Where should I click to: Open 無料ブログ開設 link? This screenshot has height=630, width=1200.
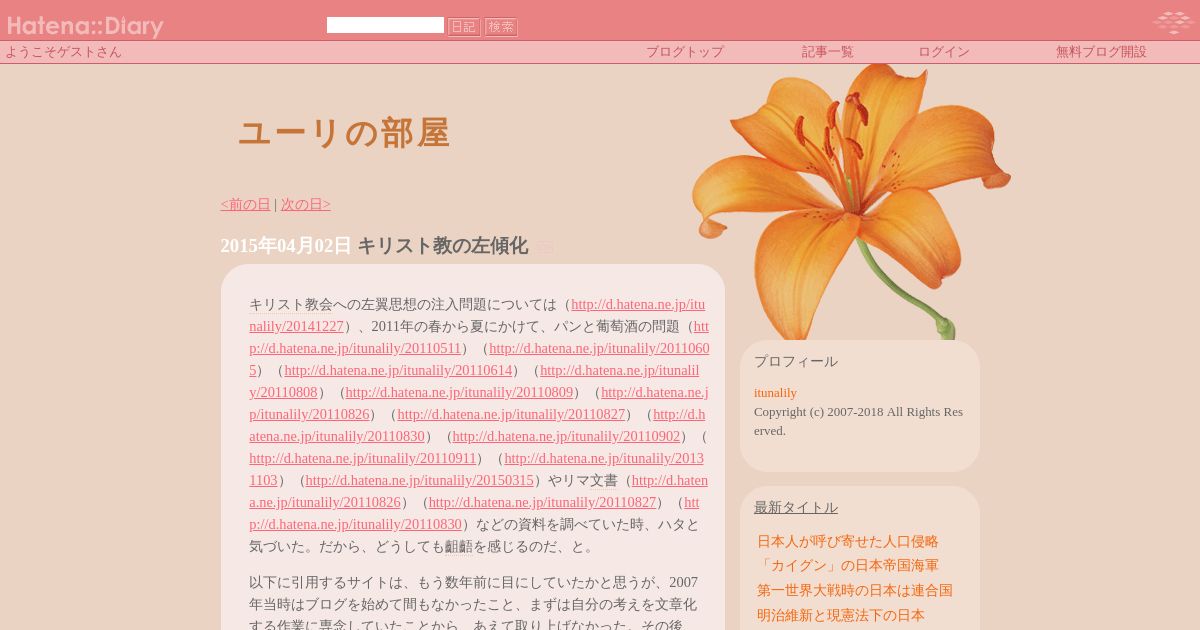tap(1101, 52)
